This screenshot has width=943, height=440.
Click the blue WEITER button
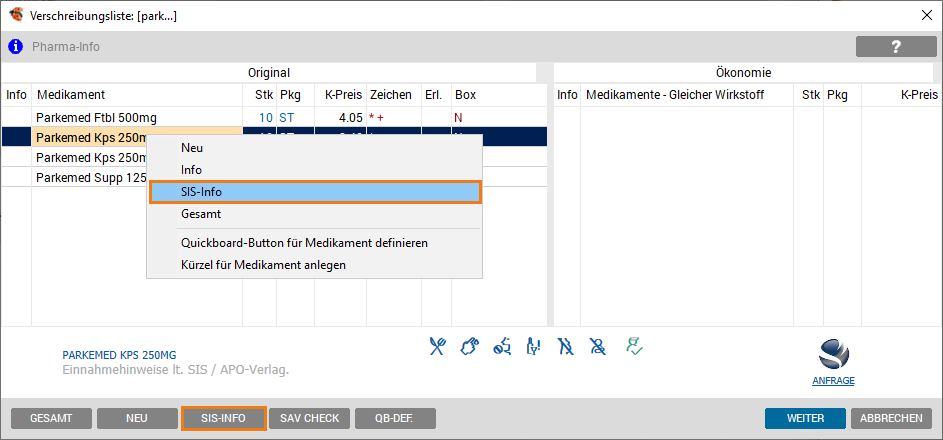[x=805, y=418]
